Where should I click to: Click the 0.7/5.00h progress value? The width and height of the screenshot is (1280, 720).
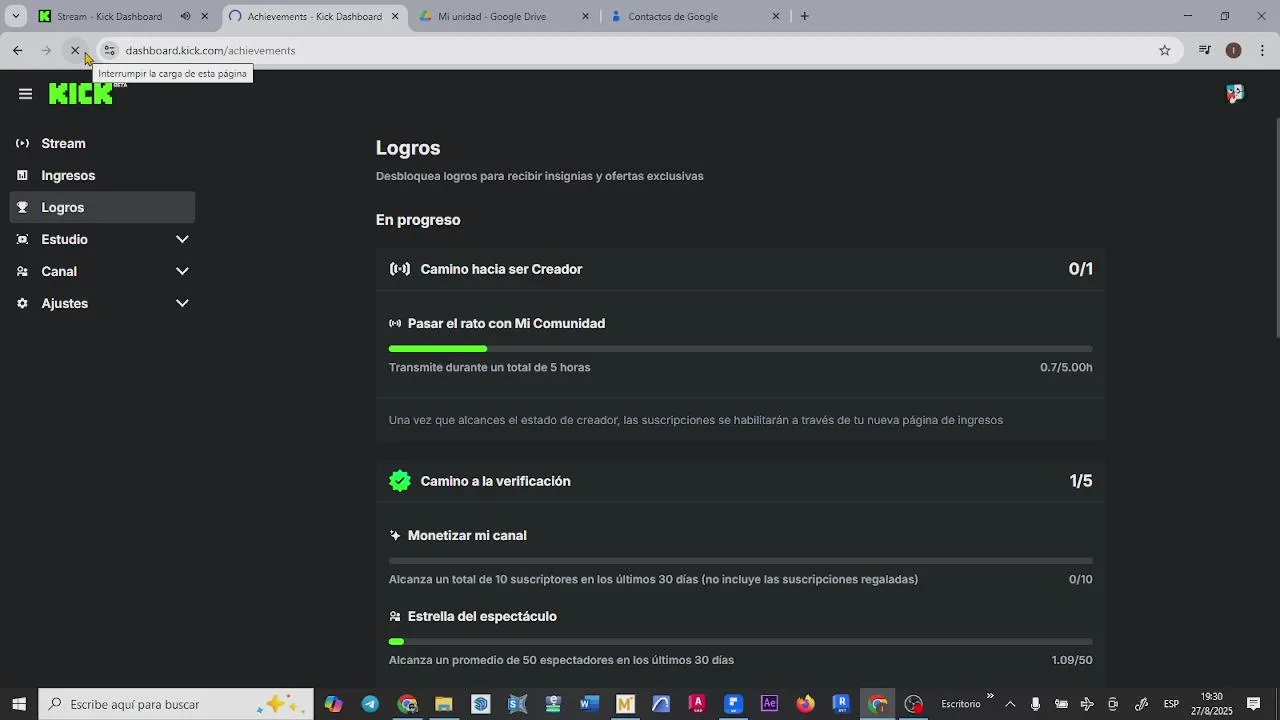(x=1066, y=367)
